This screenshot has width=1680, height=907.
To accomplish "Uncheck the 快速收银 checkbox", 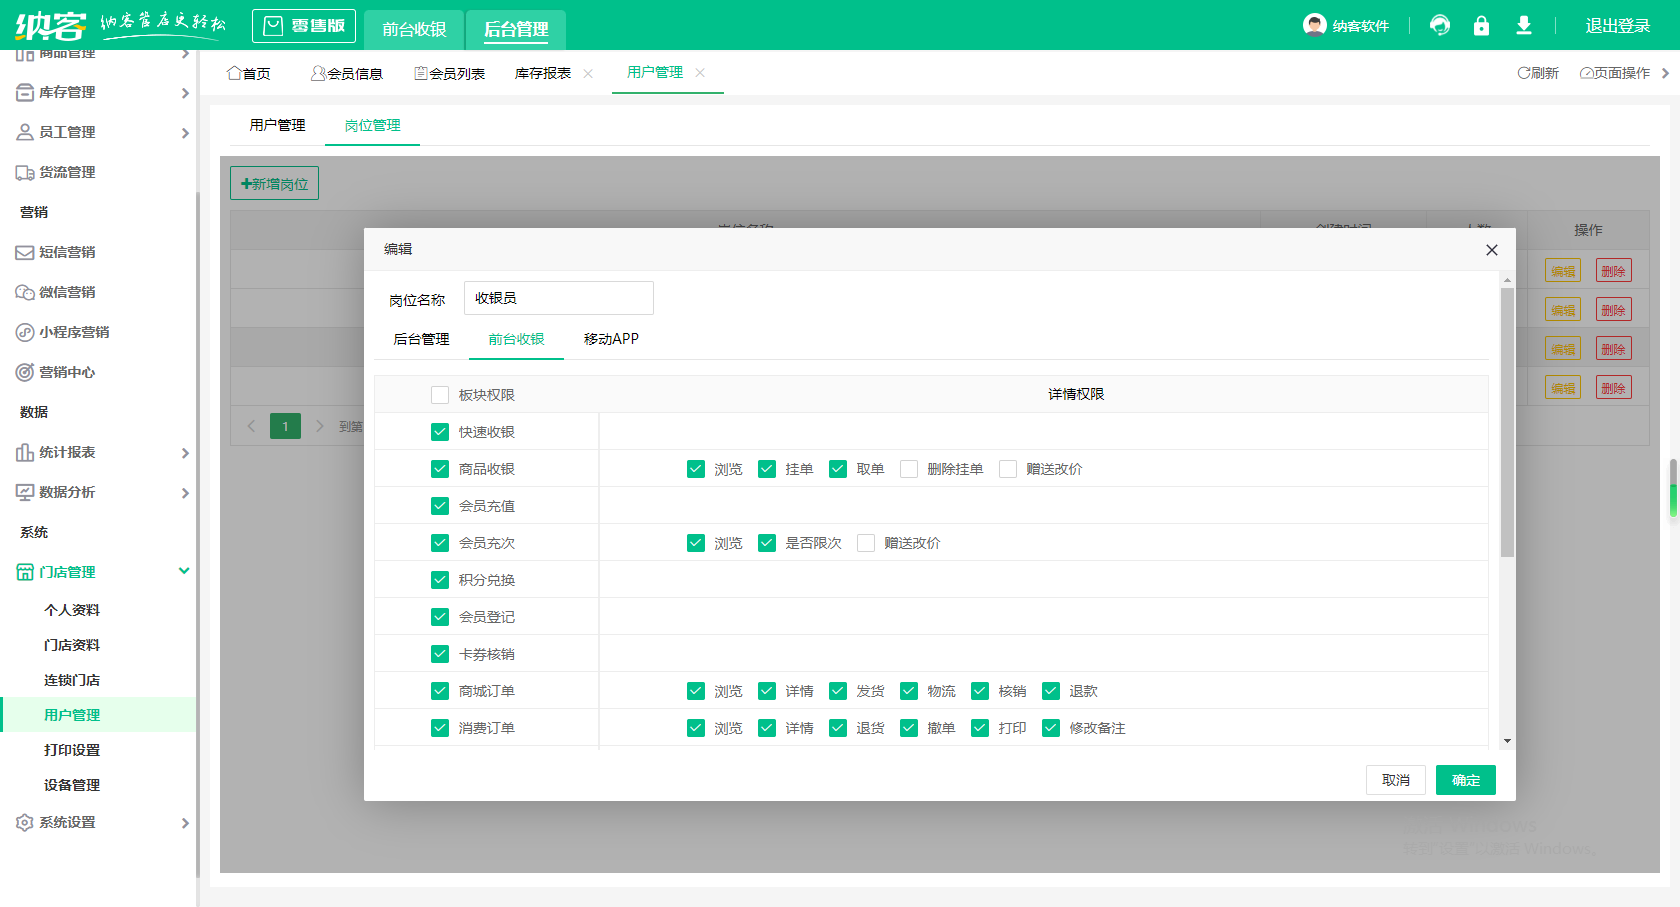I will [440, 432].
